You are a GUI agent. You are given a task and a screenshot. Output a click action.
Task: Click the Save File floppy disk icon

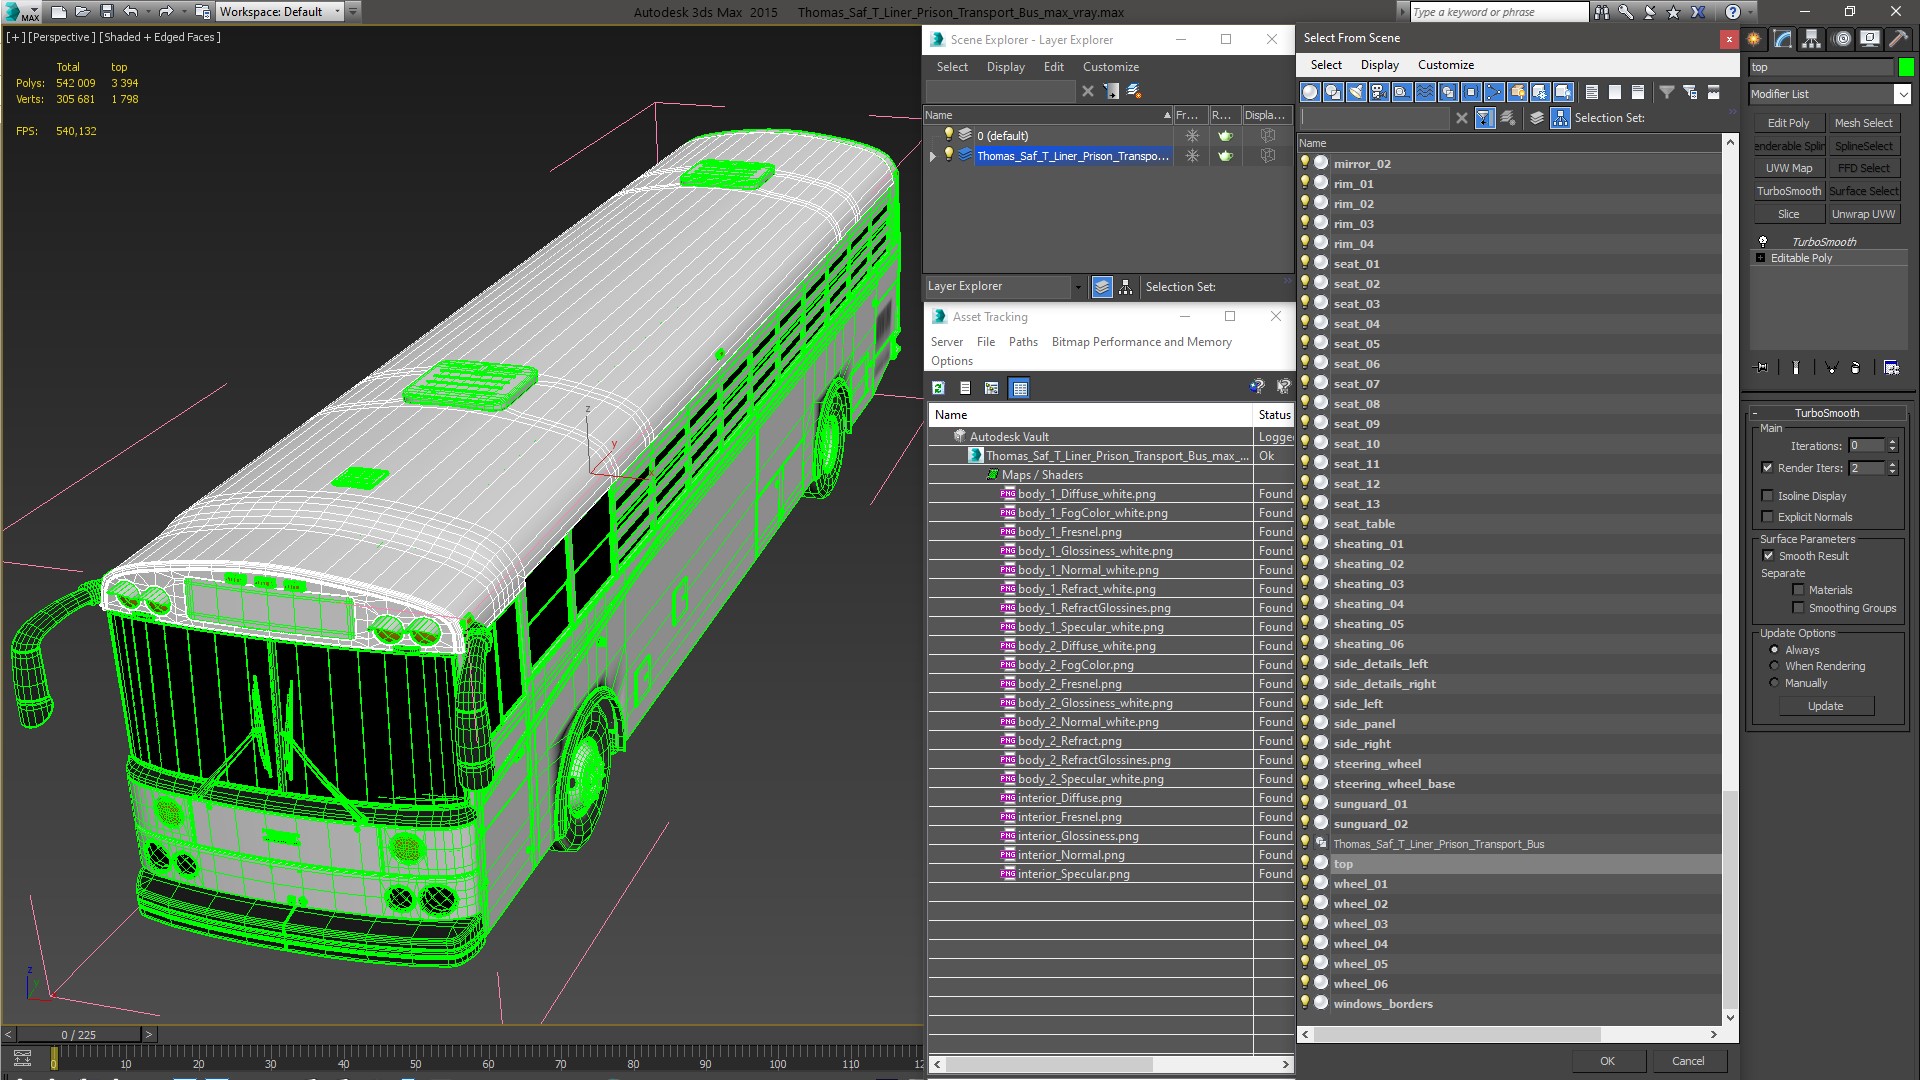coord(107,12)
